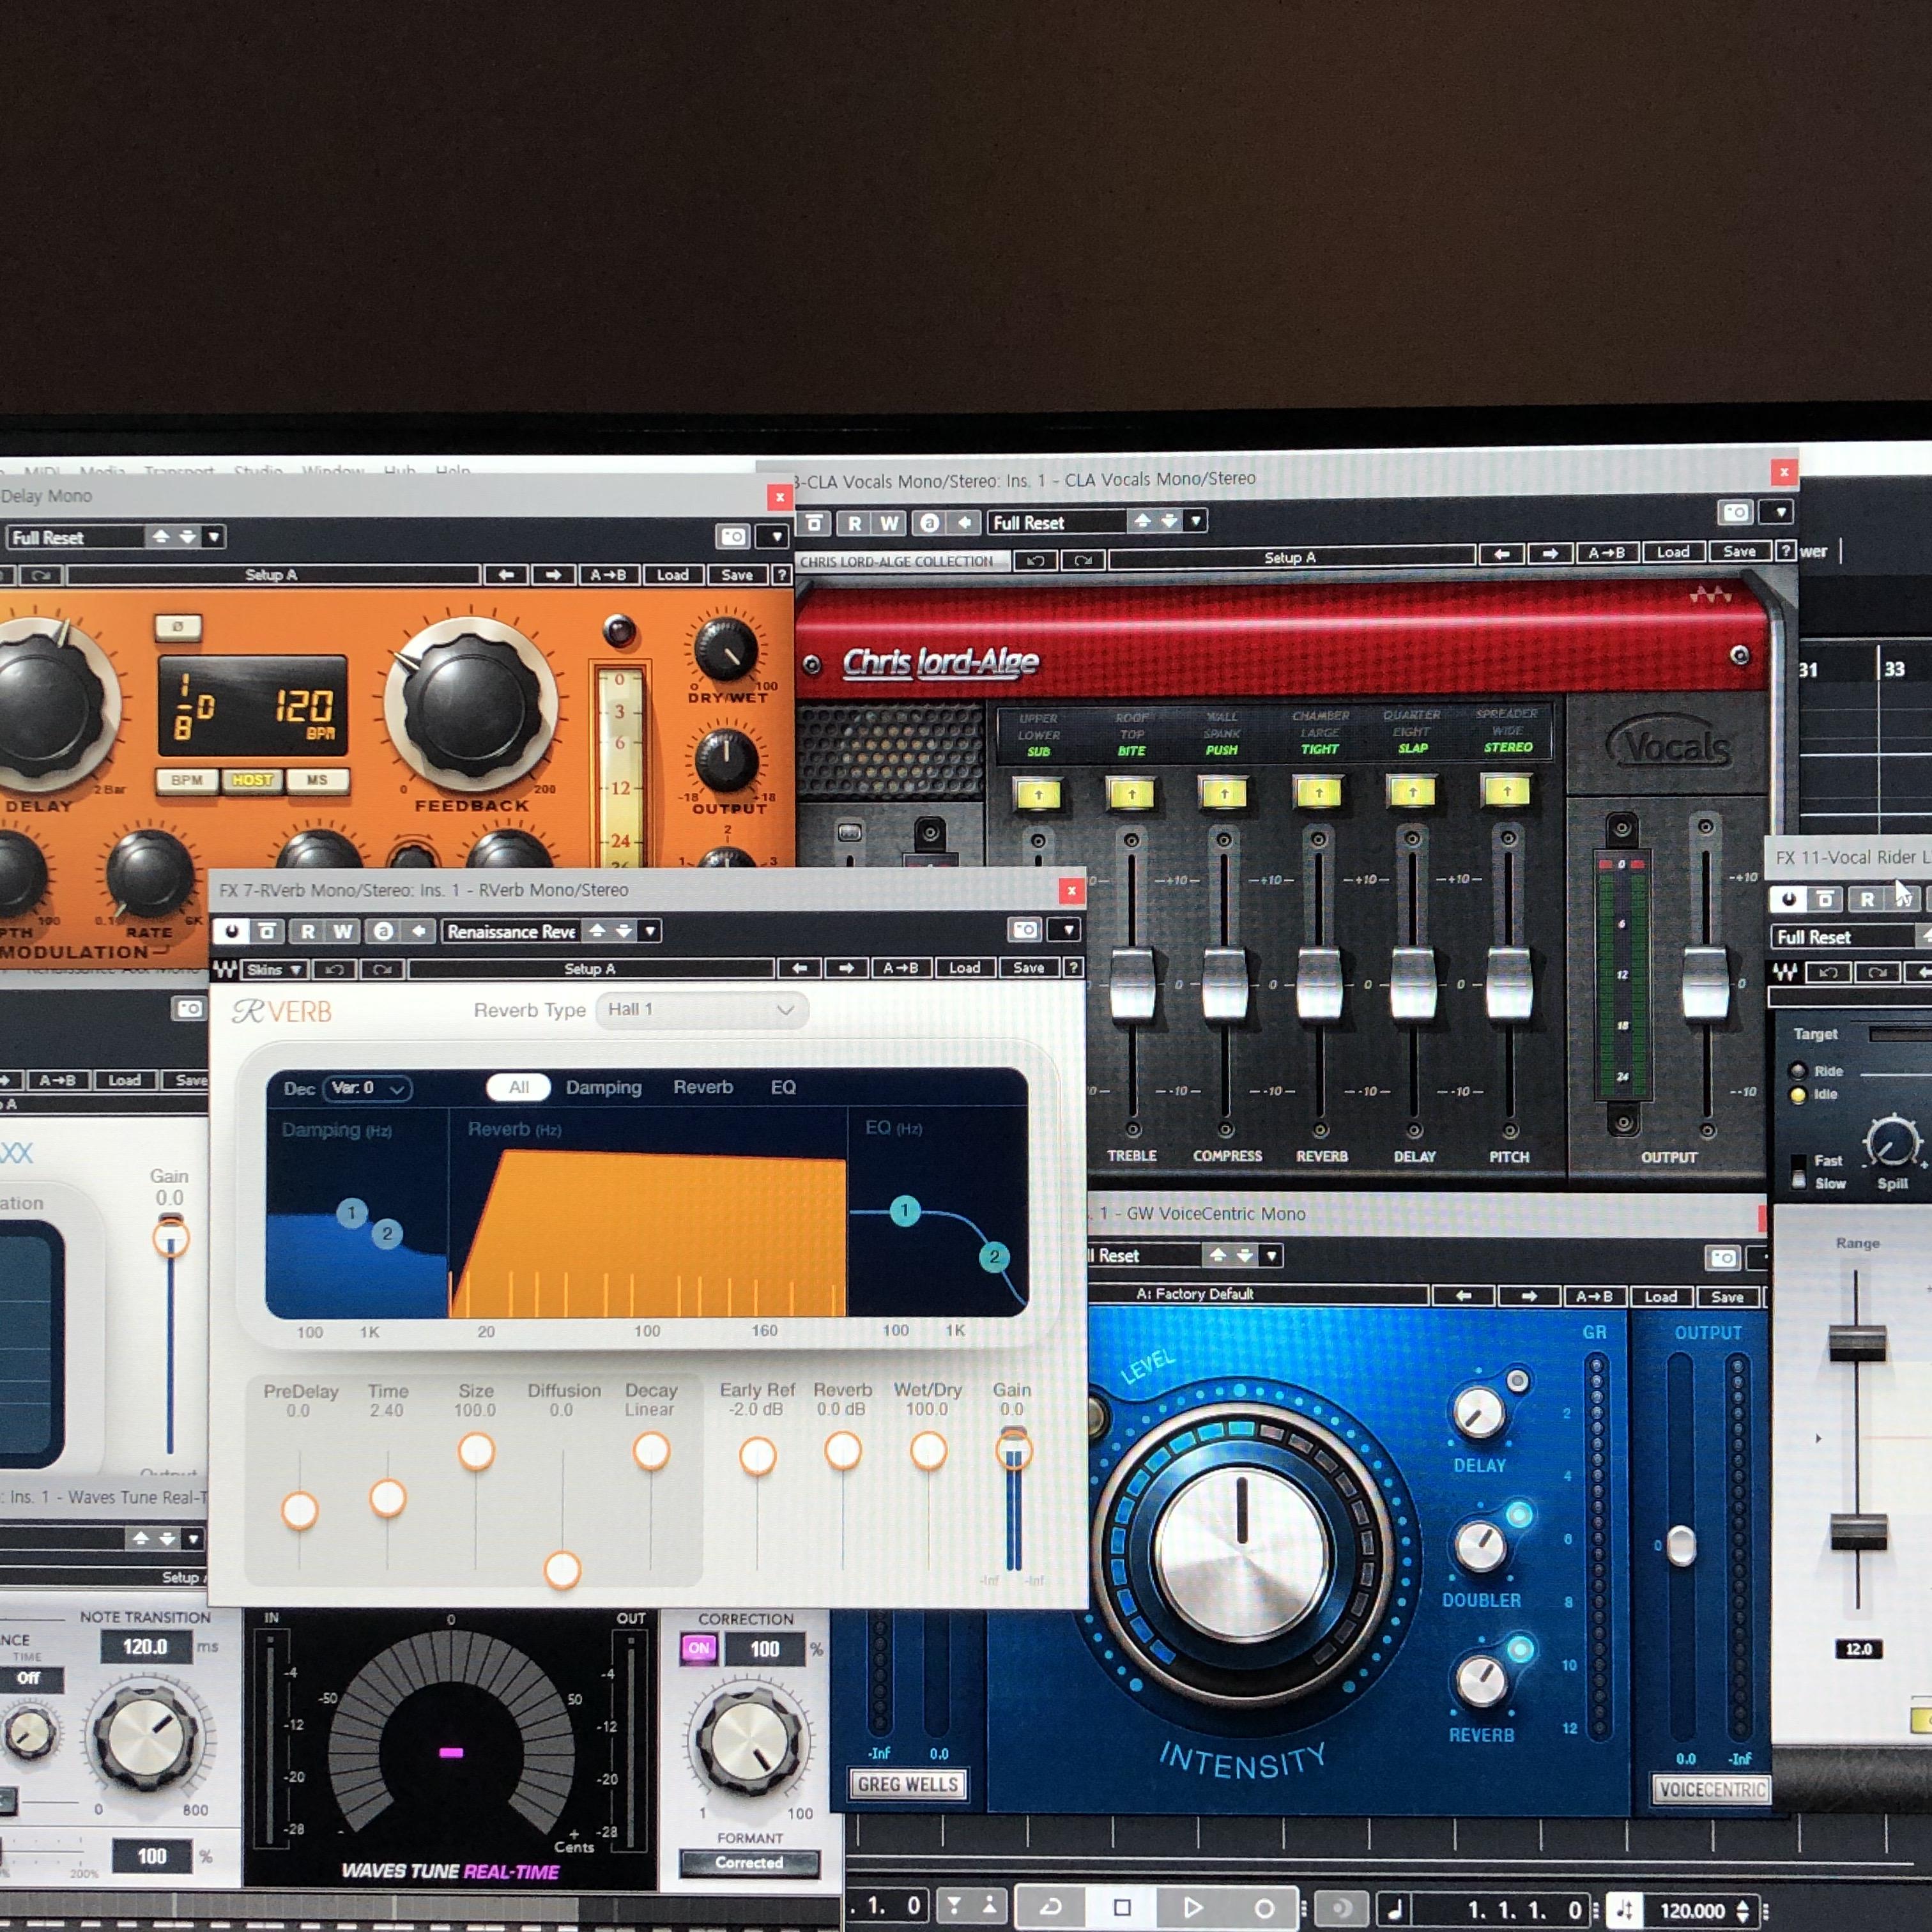Select the EQ tab in RVerb display

pos(783,1087)
